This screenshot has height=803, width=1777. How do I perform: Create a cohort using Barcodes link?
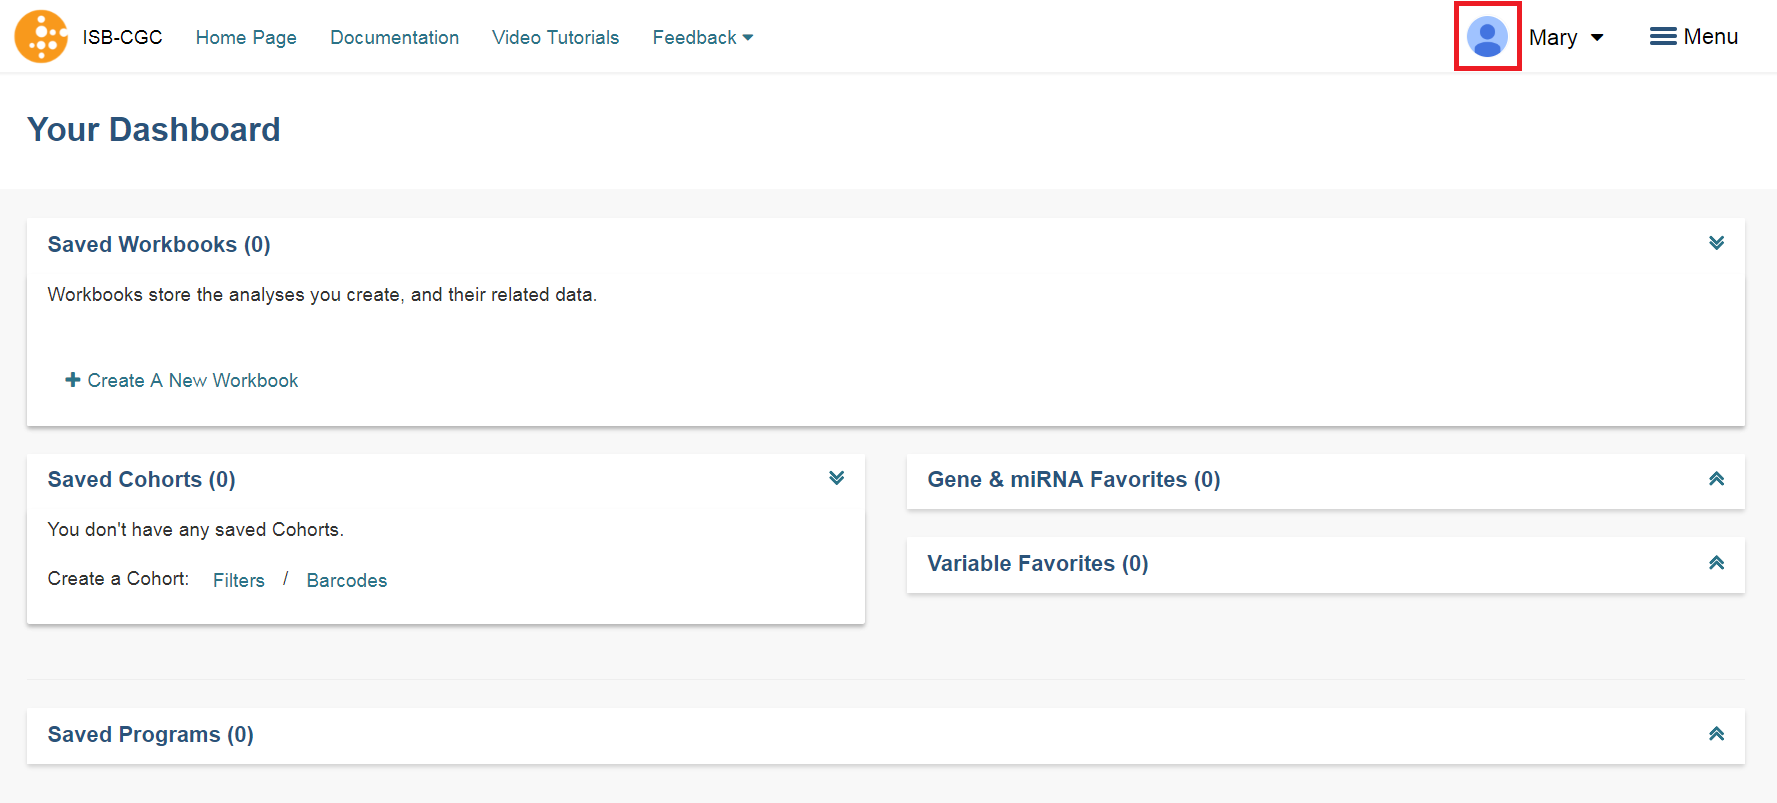tap(346, 580)
